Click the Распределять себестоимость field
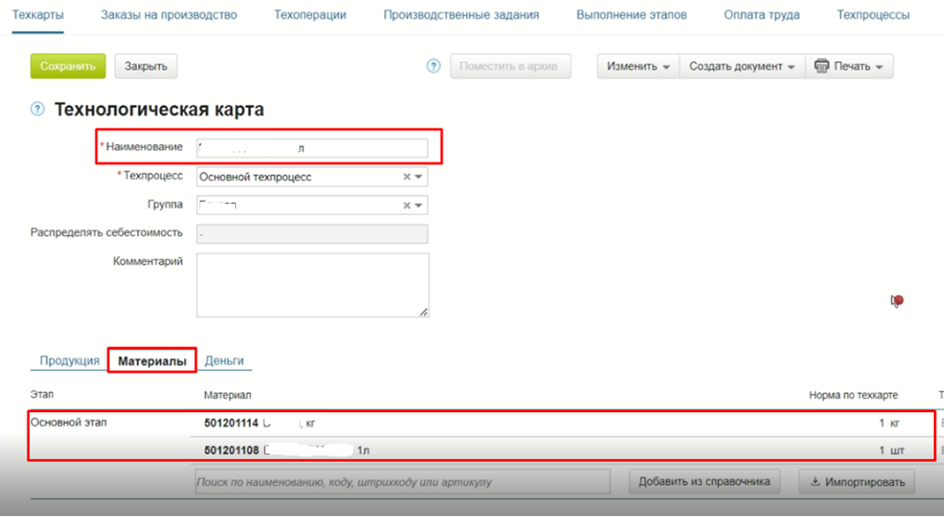 (x=312, y=234)
